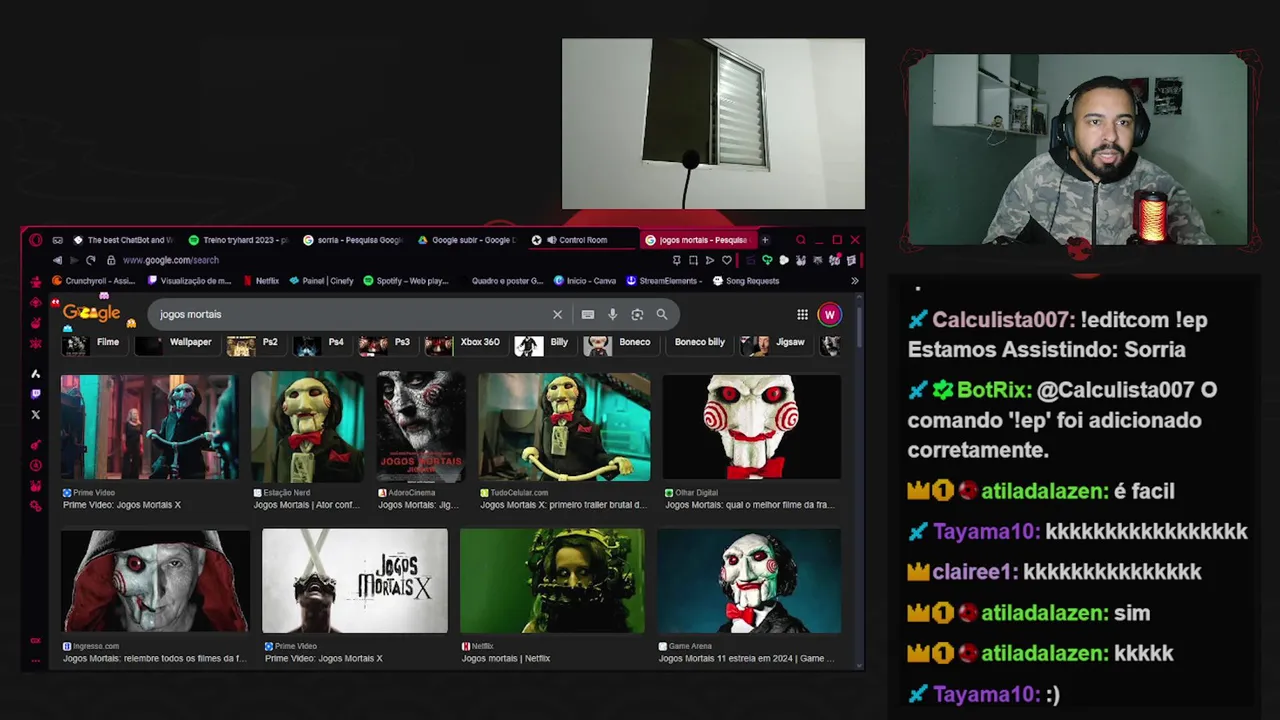Open Twitch in the Opera sidebar

point(36,394)
